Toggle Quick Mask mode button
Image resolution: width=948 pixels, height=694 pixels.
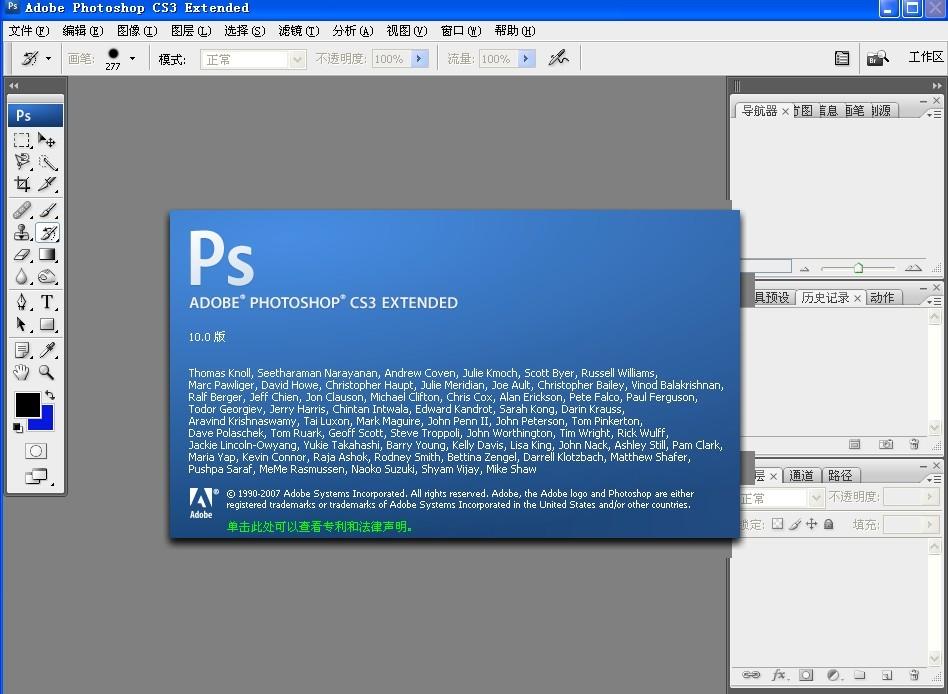[x=36, y=451]
